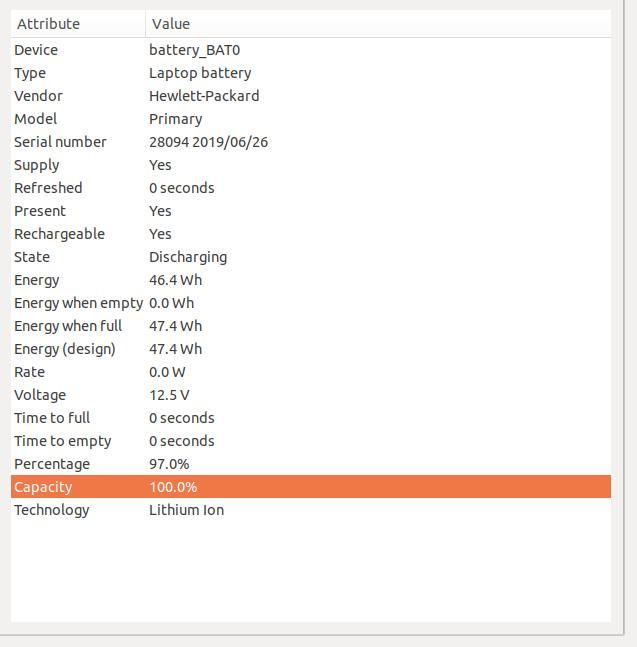Select the Serial number row
The image size is (637, 647).
tap(311, 142)
